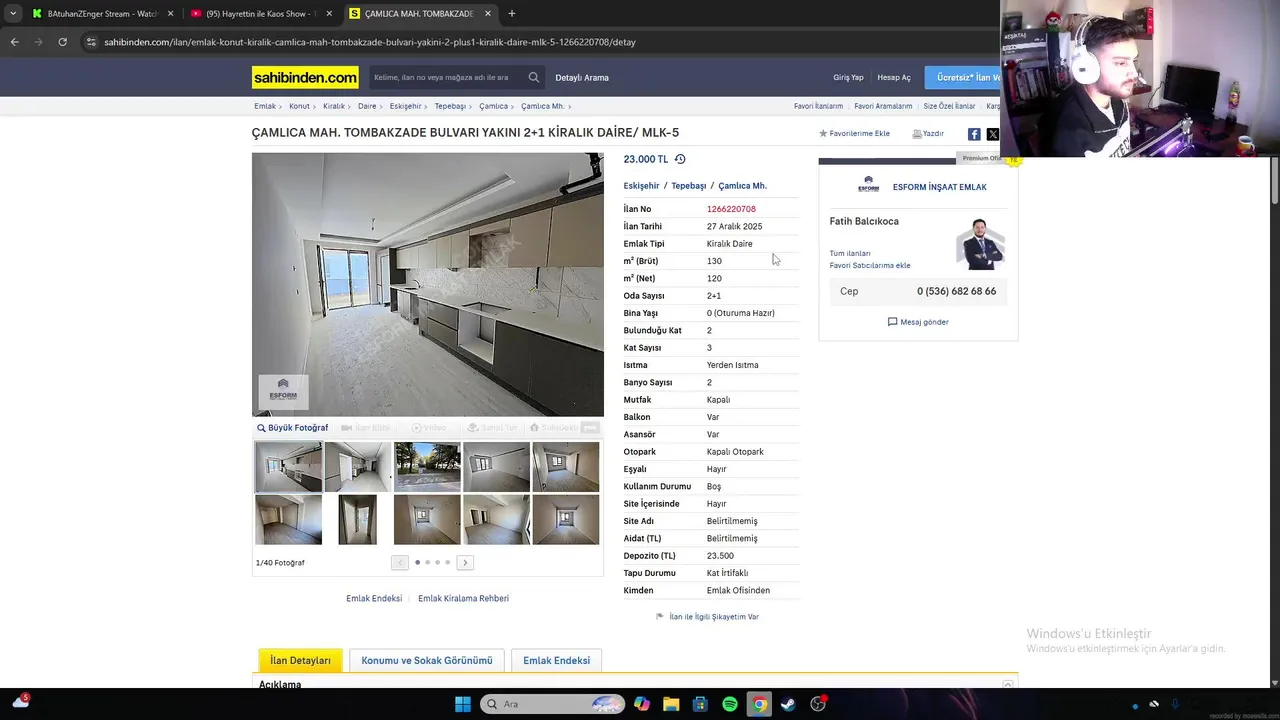Open Chrome tab search dropdown

click(13, 14)
